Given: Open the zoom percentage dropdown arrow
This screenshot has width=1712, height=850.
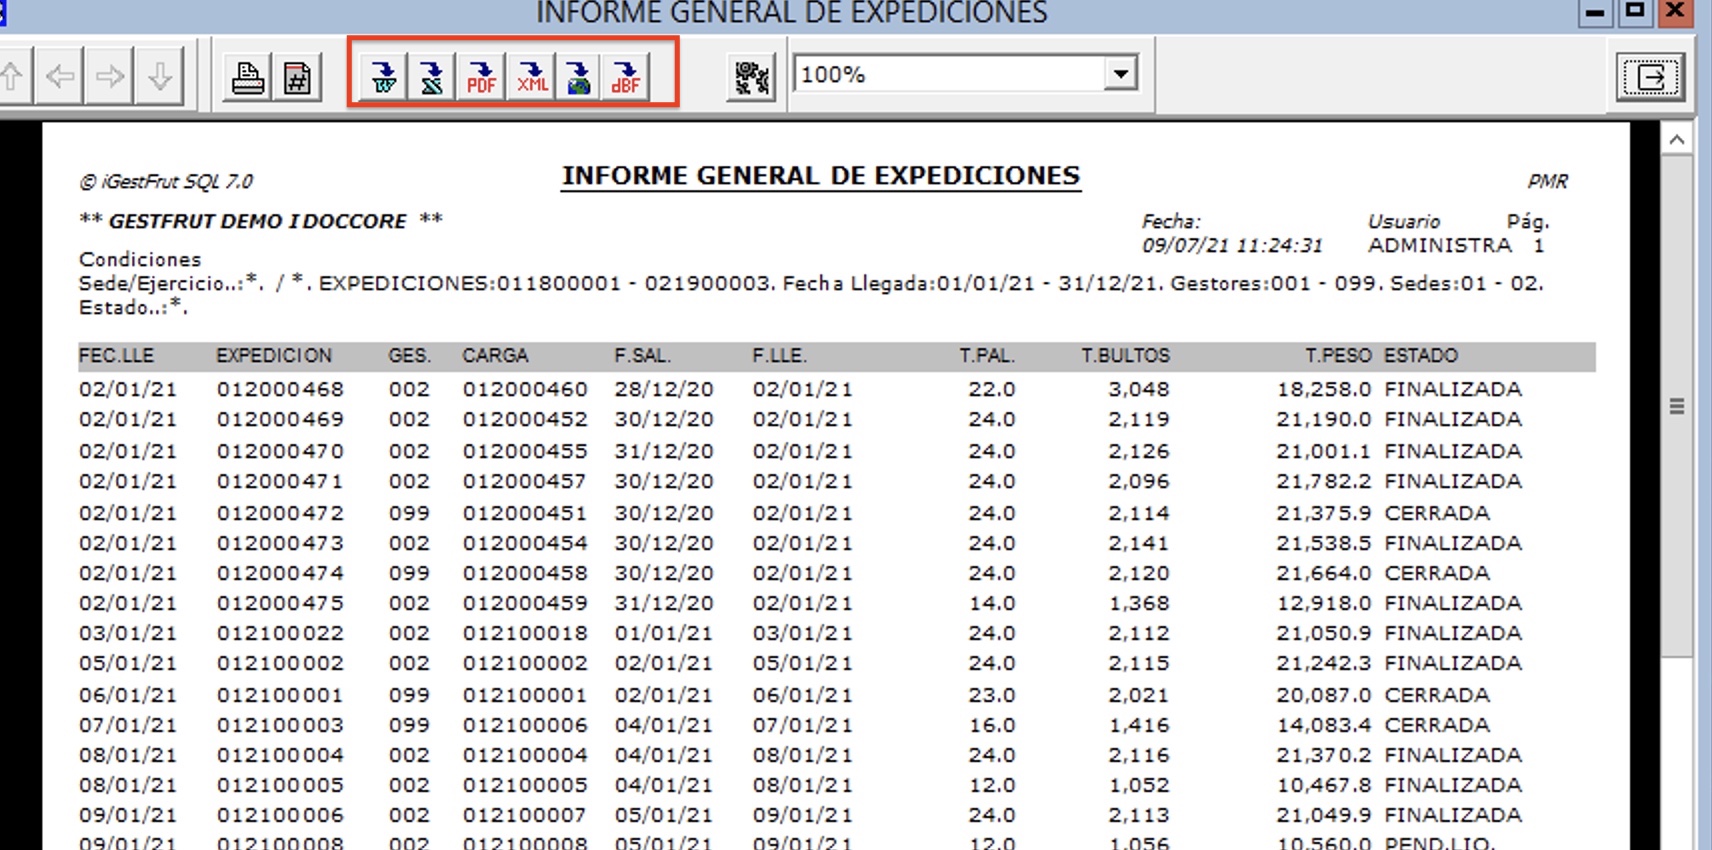Looking at the screenshot, I should coord(1121,74).
